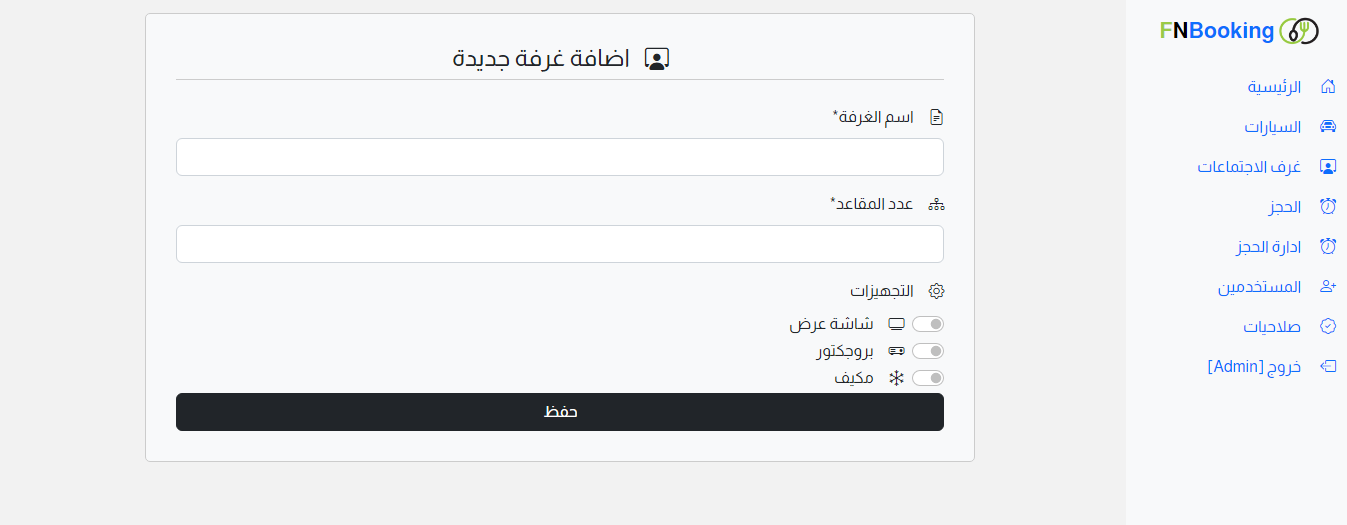
Task: Turn on the بروجكتور toggle switch
Action: 927,351
